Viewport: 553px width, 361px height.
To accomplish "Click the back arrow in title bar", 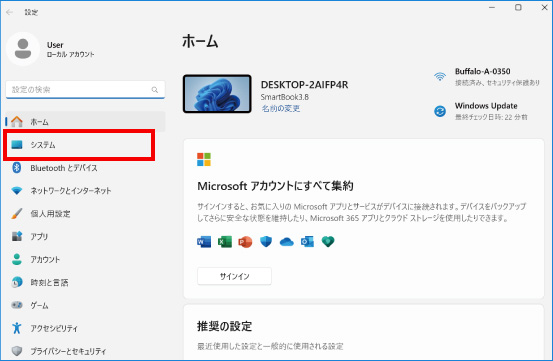I will pyautogui.click(x=10, y=12).
